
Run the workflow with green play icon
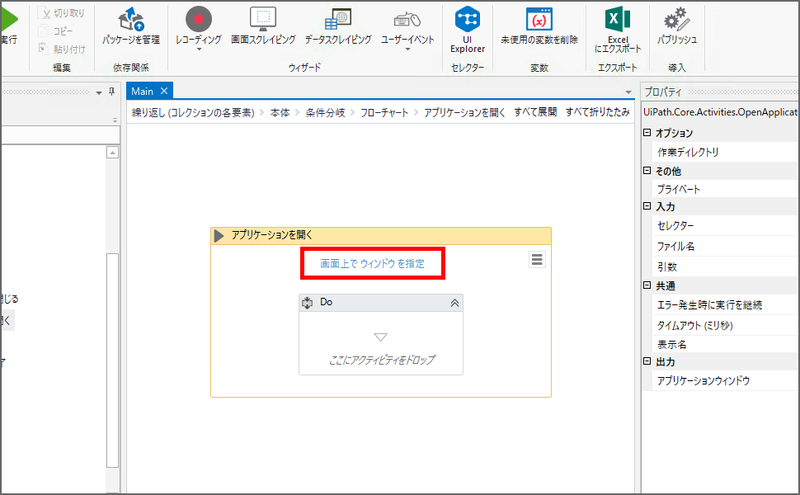coord(9,19)
